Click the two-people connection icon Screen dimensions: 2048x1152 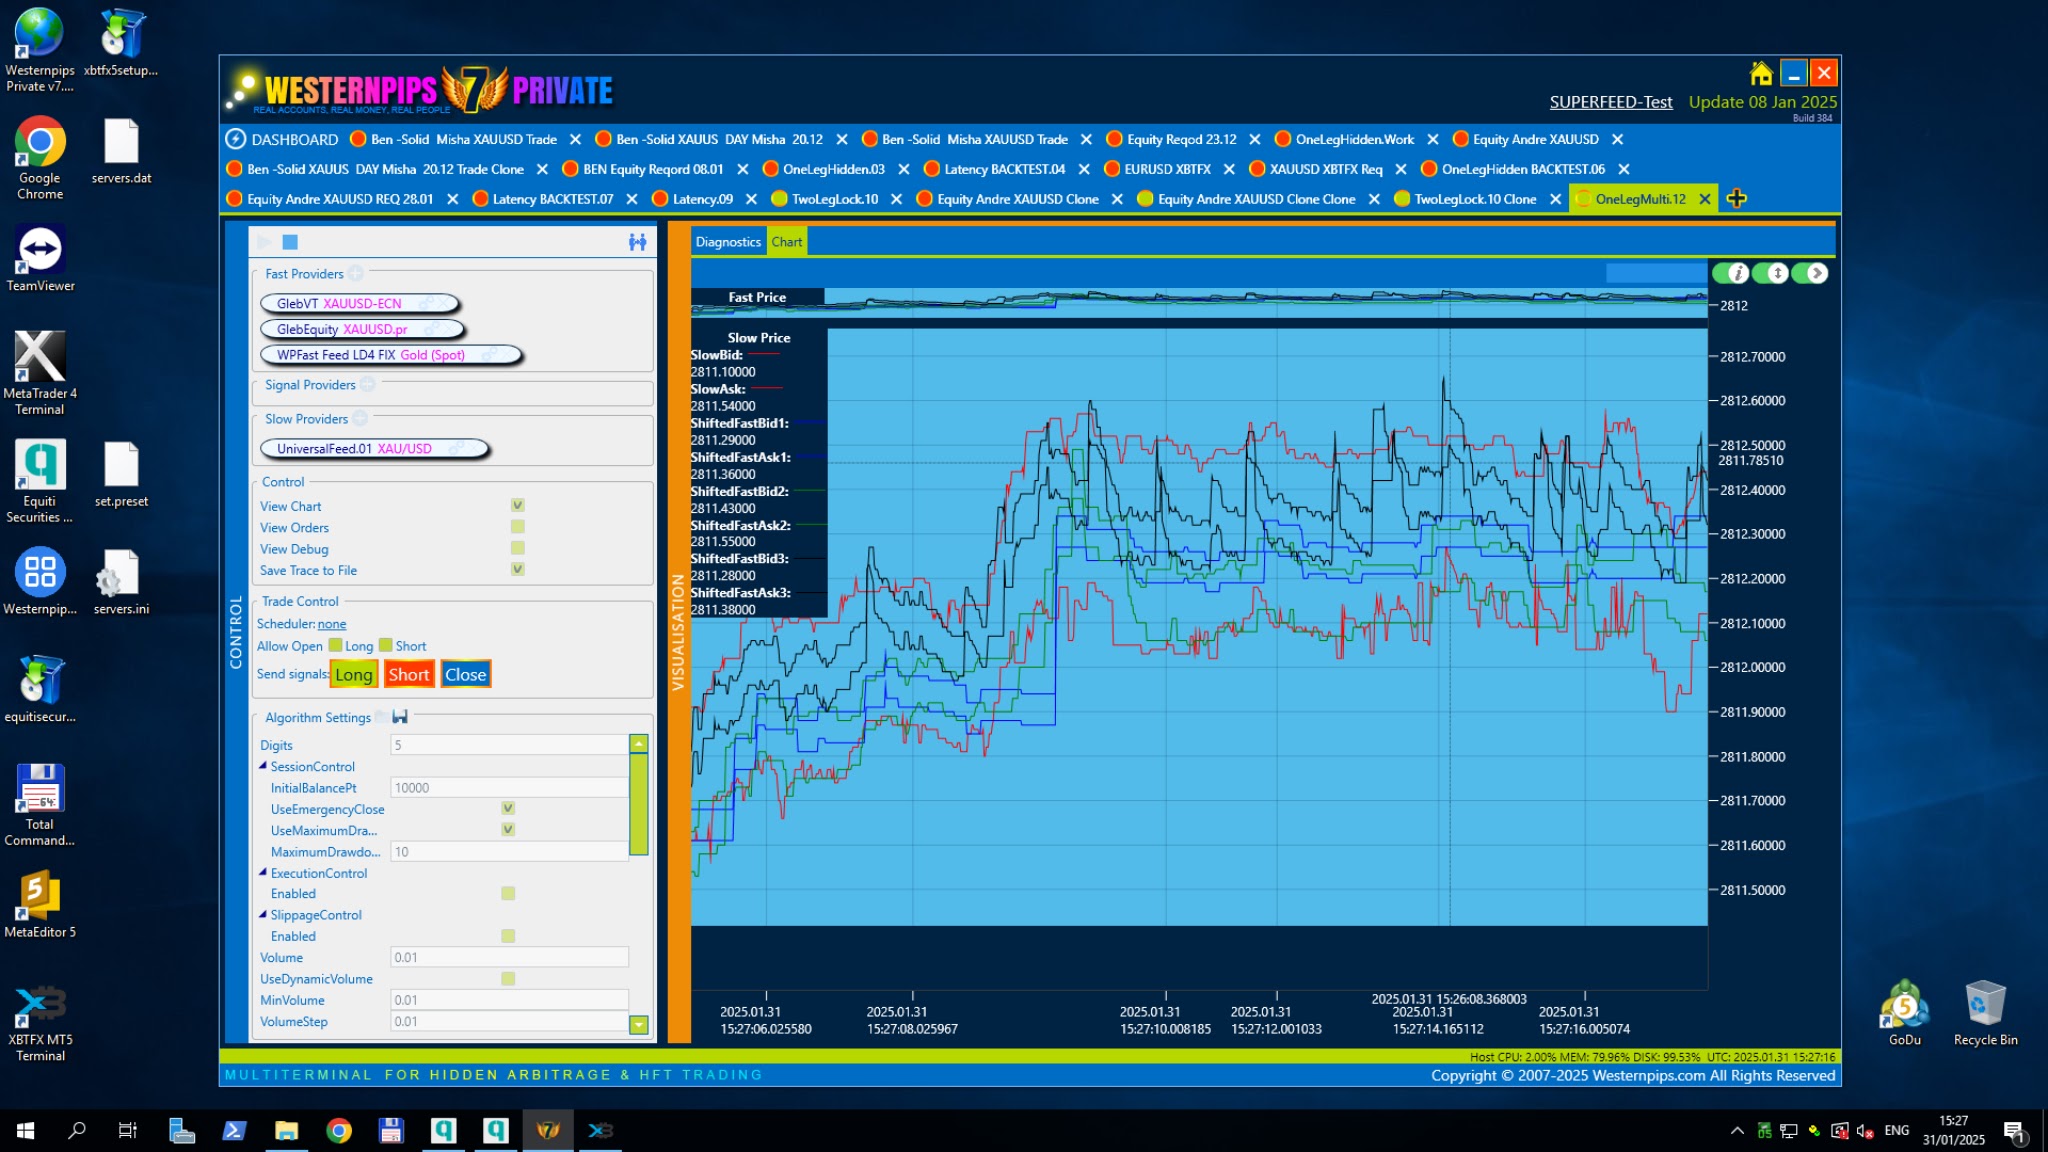click(637, 242)
